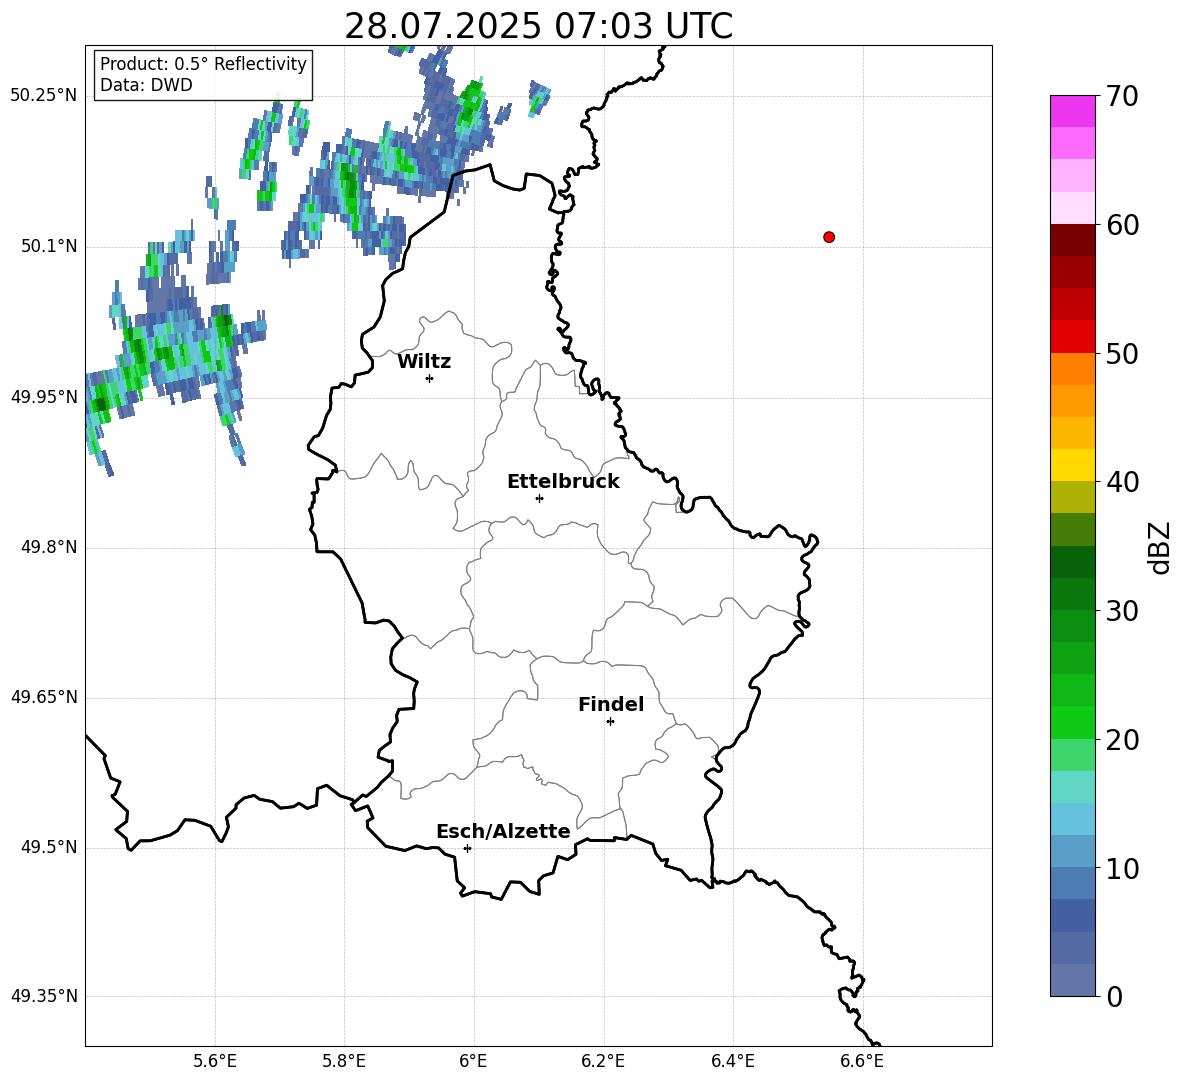Click the bright red colorbar swatch above 50
This screenshot has height=1081, width=1184.
click(1072, 337)
